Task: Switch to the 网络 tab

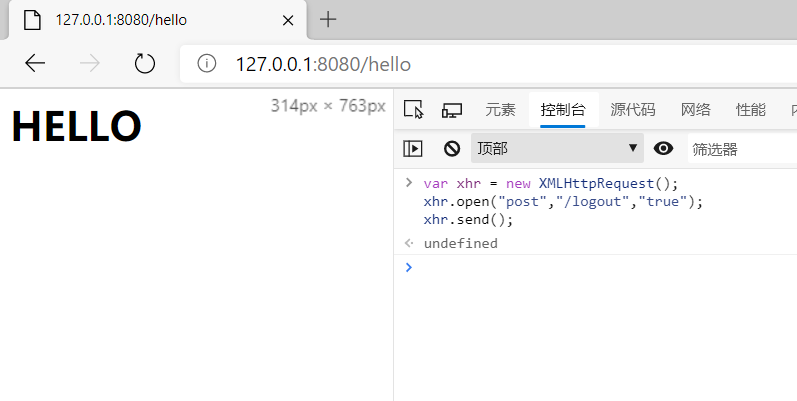Action: tap(696, 109)
